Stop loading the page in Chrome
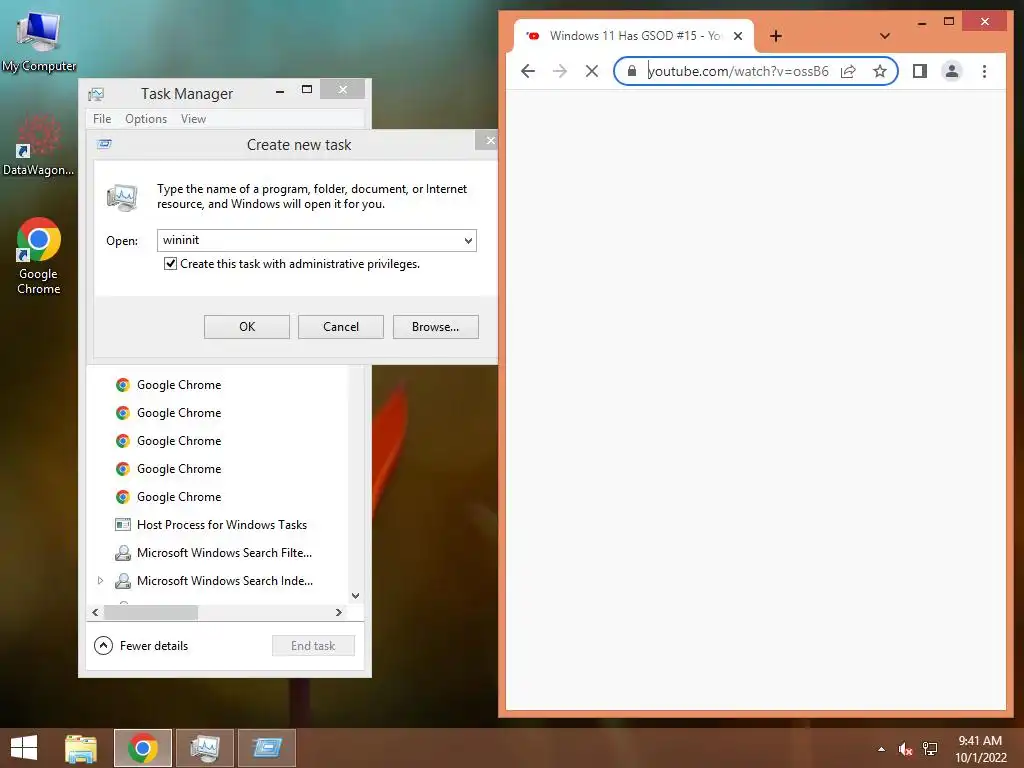Viewport: 1024px width, 768px height. pyautogui.click(x=592, y=71)
